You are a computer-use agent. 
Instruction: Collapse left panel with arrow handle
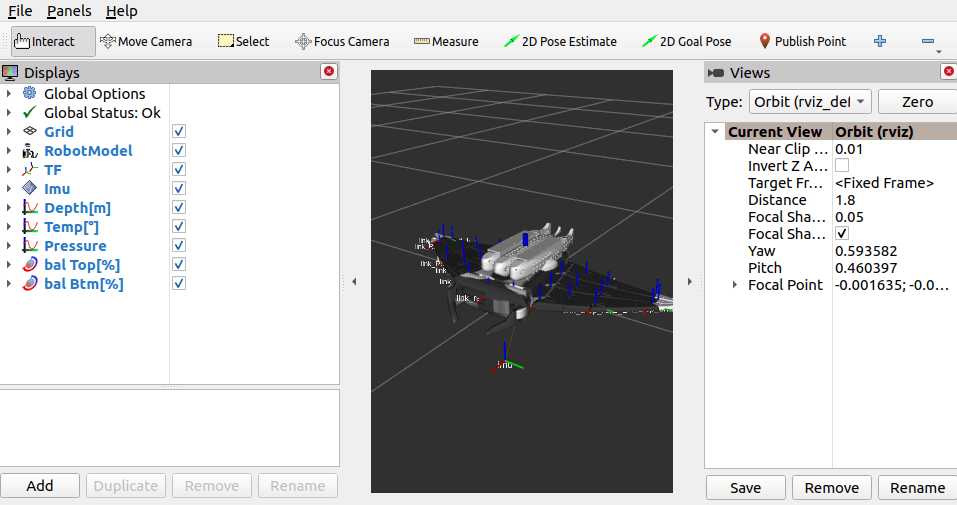pyautogui.click(x=354, y=282)
